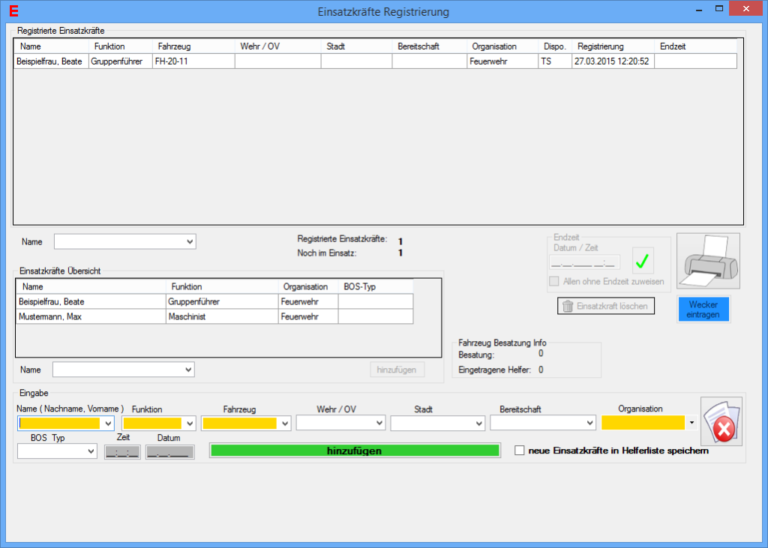Sort by Name column in registered list
The height and width of the screenshot is (548, 768).
coord(51,47)
